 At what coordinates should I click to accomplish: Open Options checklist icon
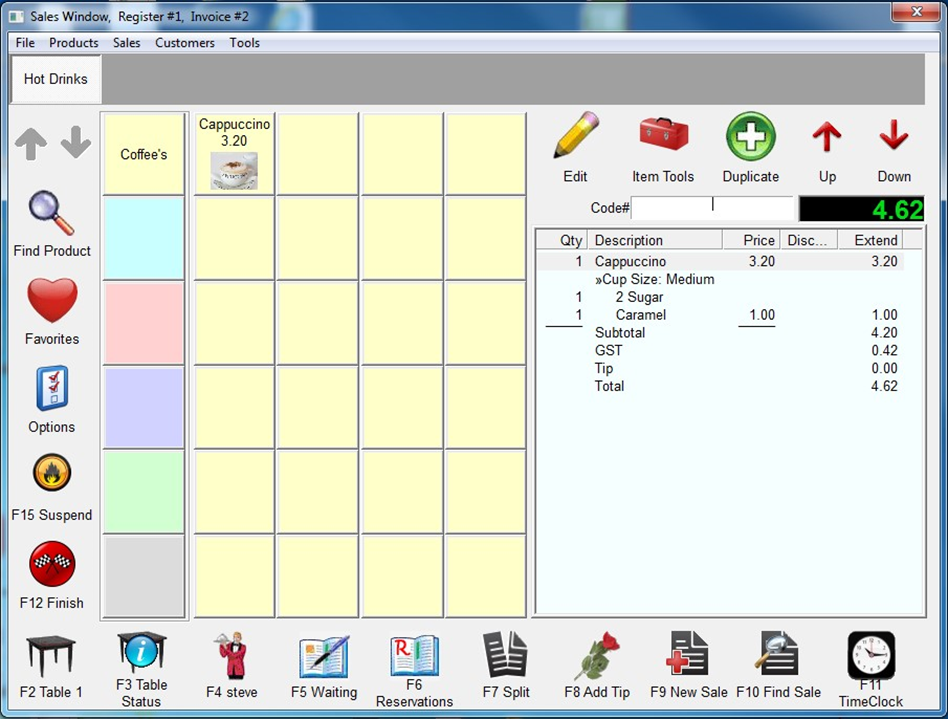coord(52,390)
